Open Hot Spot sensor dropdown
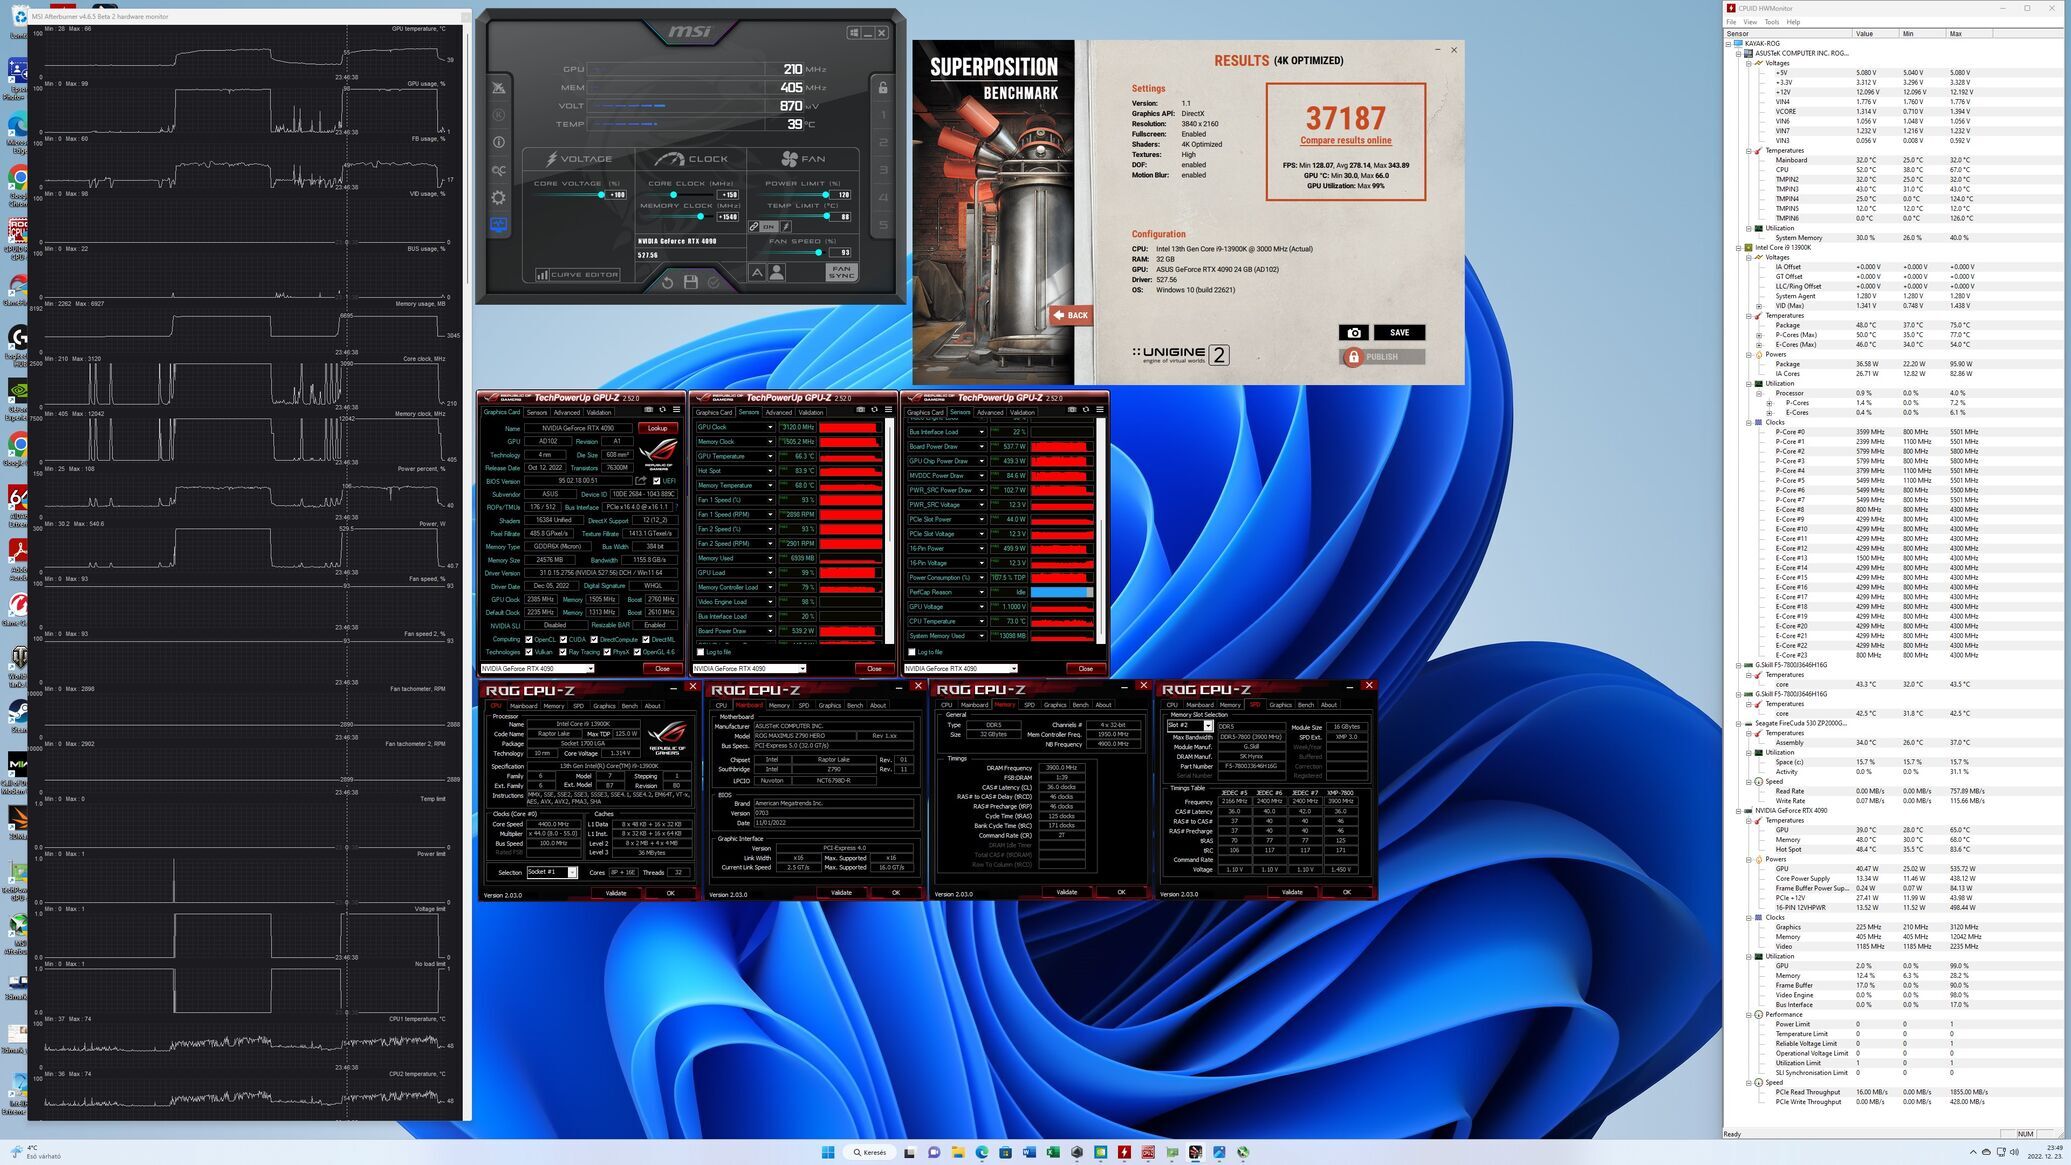The image size is (2071, 1165). coord(770,471)
